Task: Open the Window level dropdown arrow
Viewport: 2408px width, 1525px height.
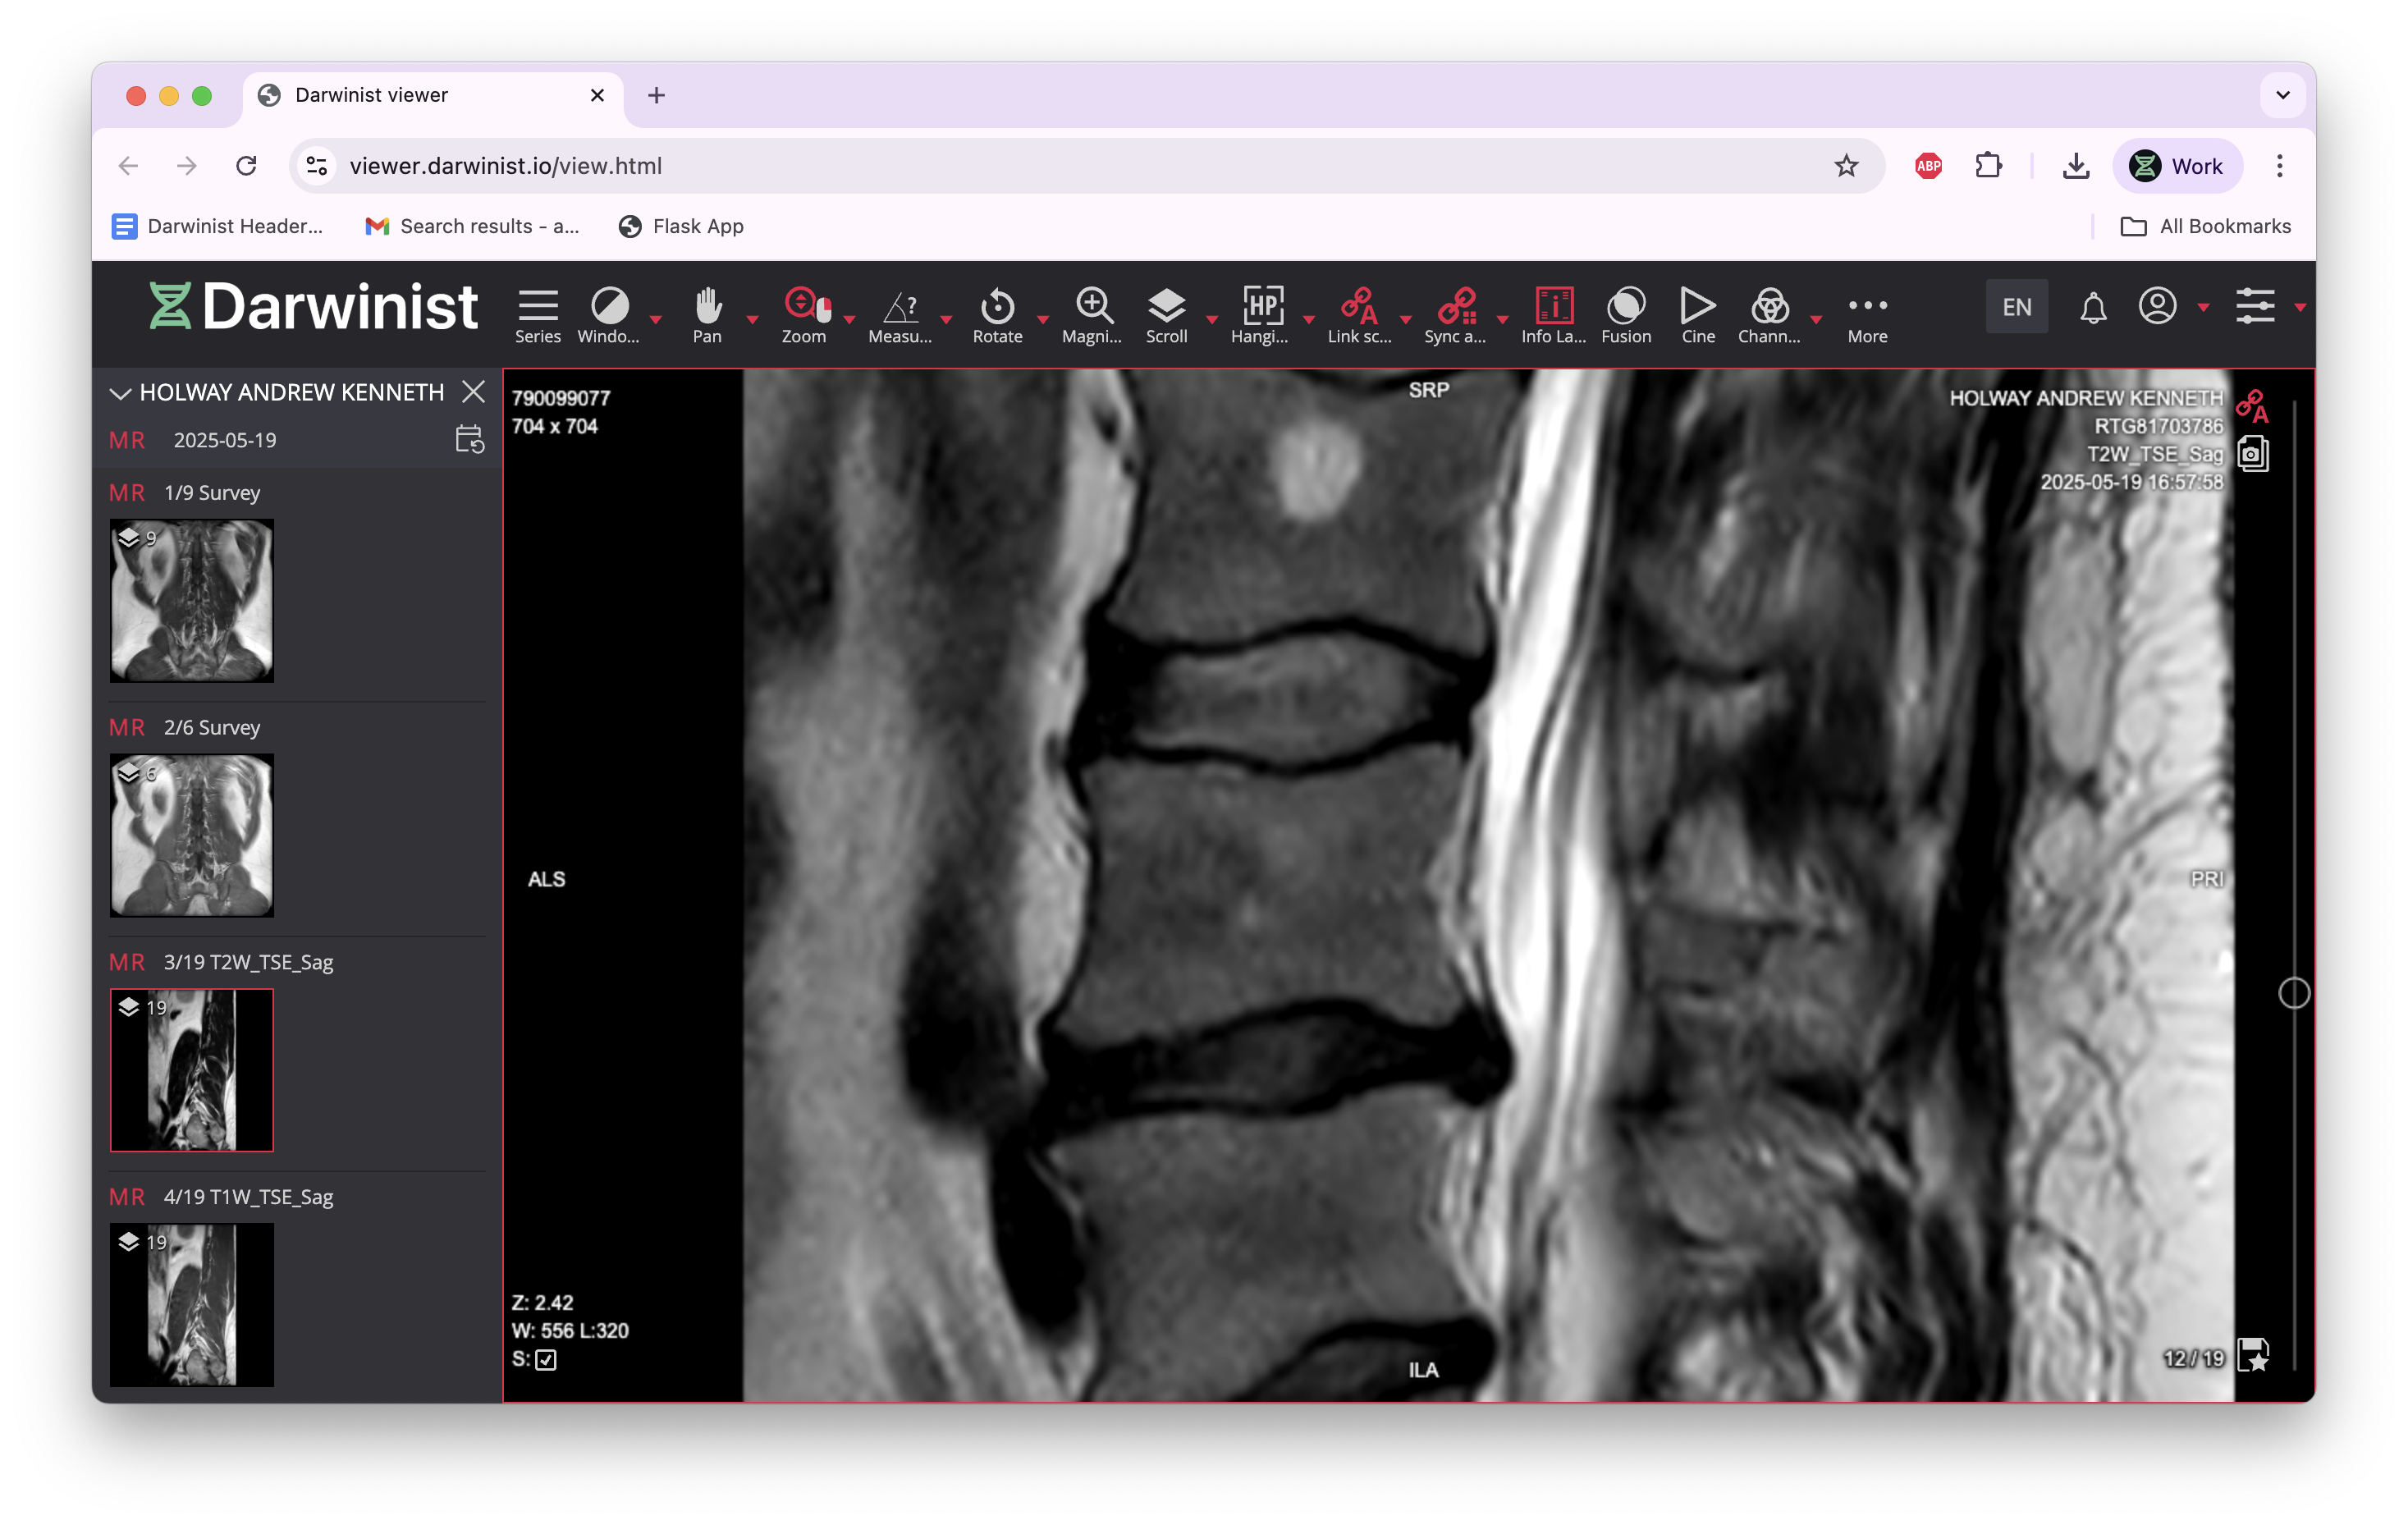Action: pyautogui.click(x=656, y=322)
